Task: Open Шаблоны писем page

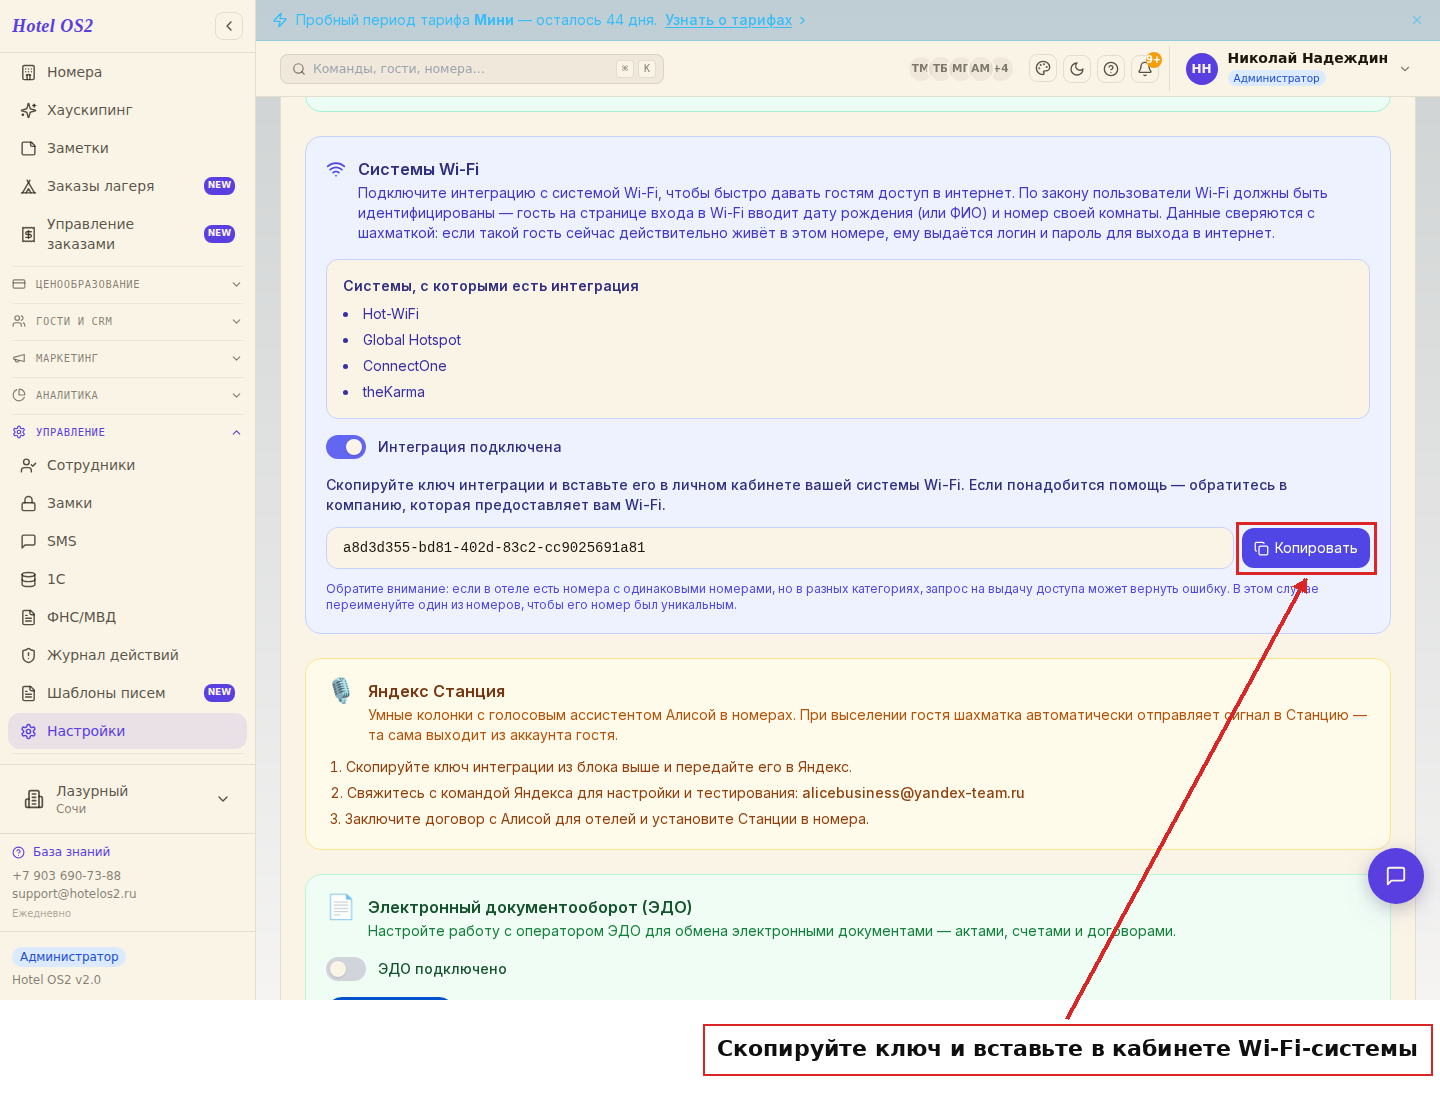Action: 127,693
